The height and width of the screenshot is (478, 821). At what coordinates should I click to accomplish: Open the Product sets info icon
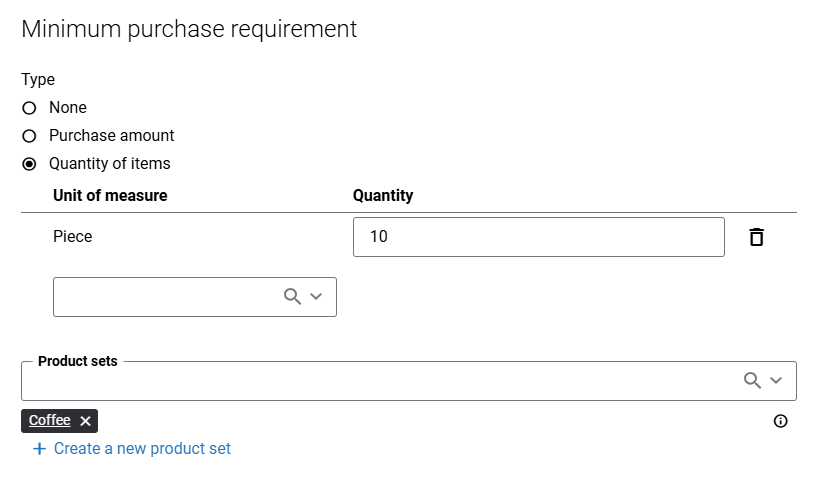pyautogui.click(x=780, y=421)
